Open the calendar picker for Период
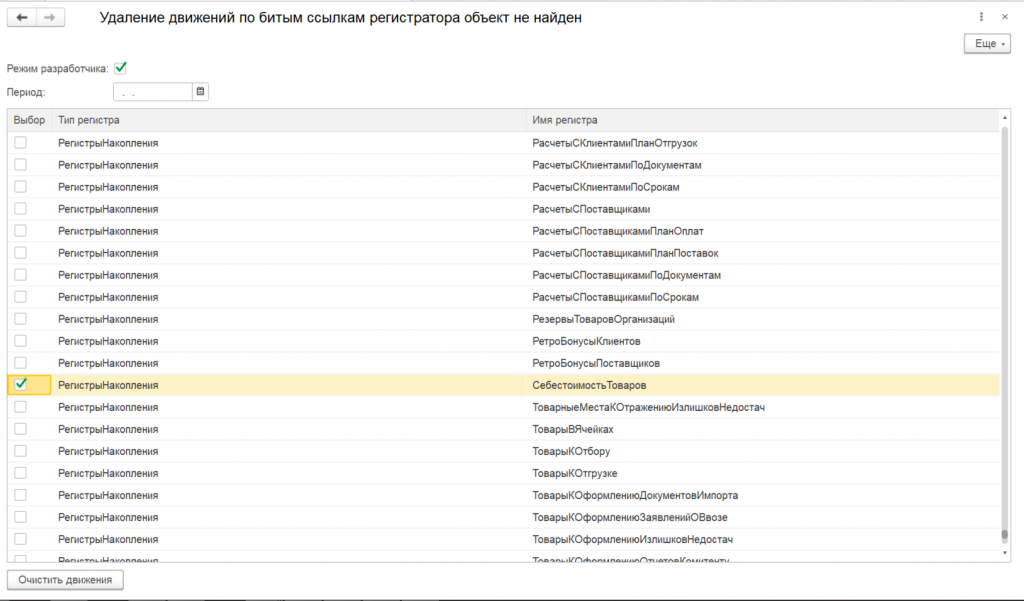 click(x=200, y=92)
